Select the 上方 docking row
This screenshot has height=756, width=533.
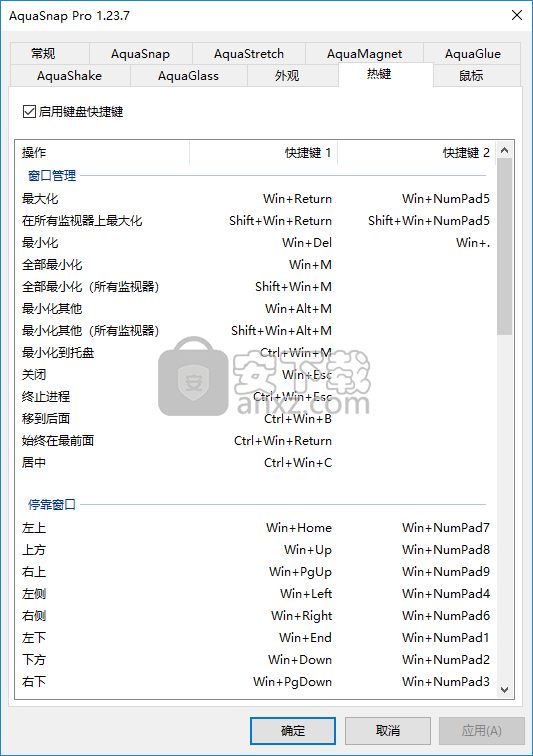tap(256, 550)
